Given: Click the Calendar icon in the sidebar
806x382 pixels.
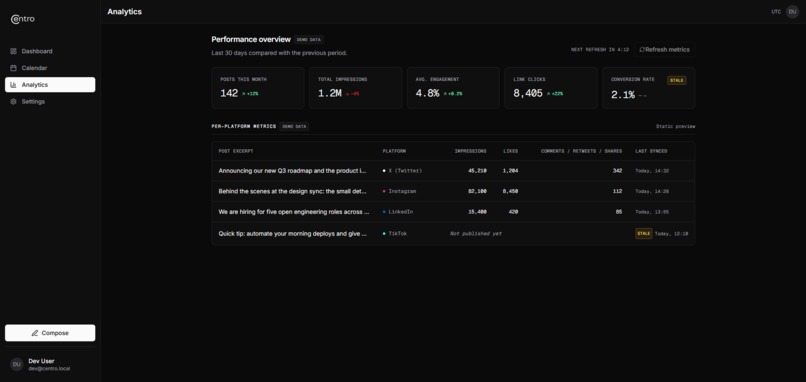Looking at the screenshot, I should [x=13, y=68].
